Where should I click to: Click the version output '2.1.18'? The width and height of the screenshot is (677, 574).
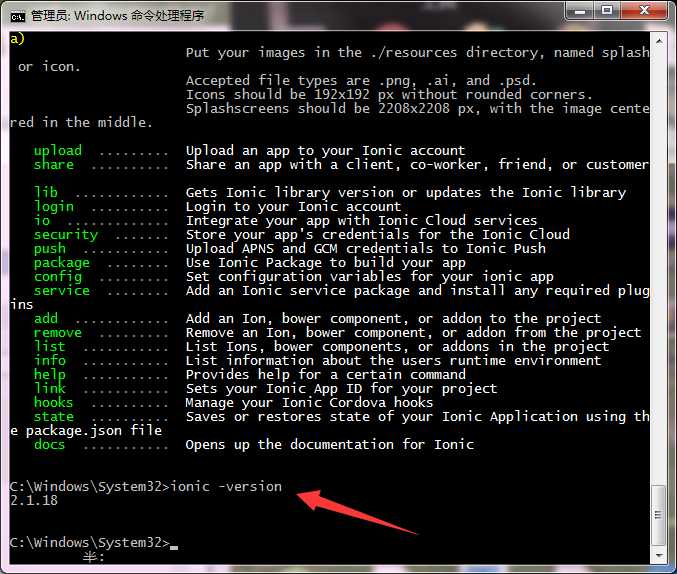click(34, 501)
